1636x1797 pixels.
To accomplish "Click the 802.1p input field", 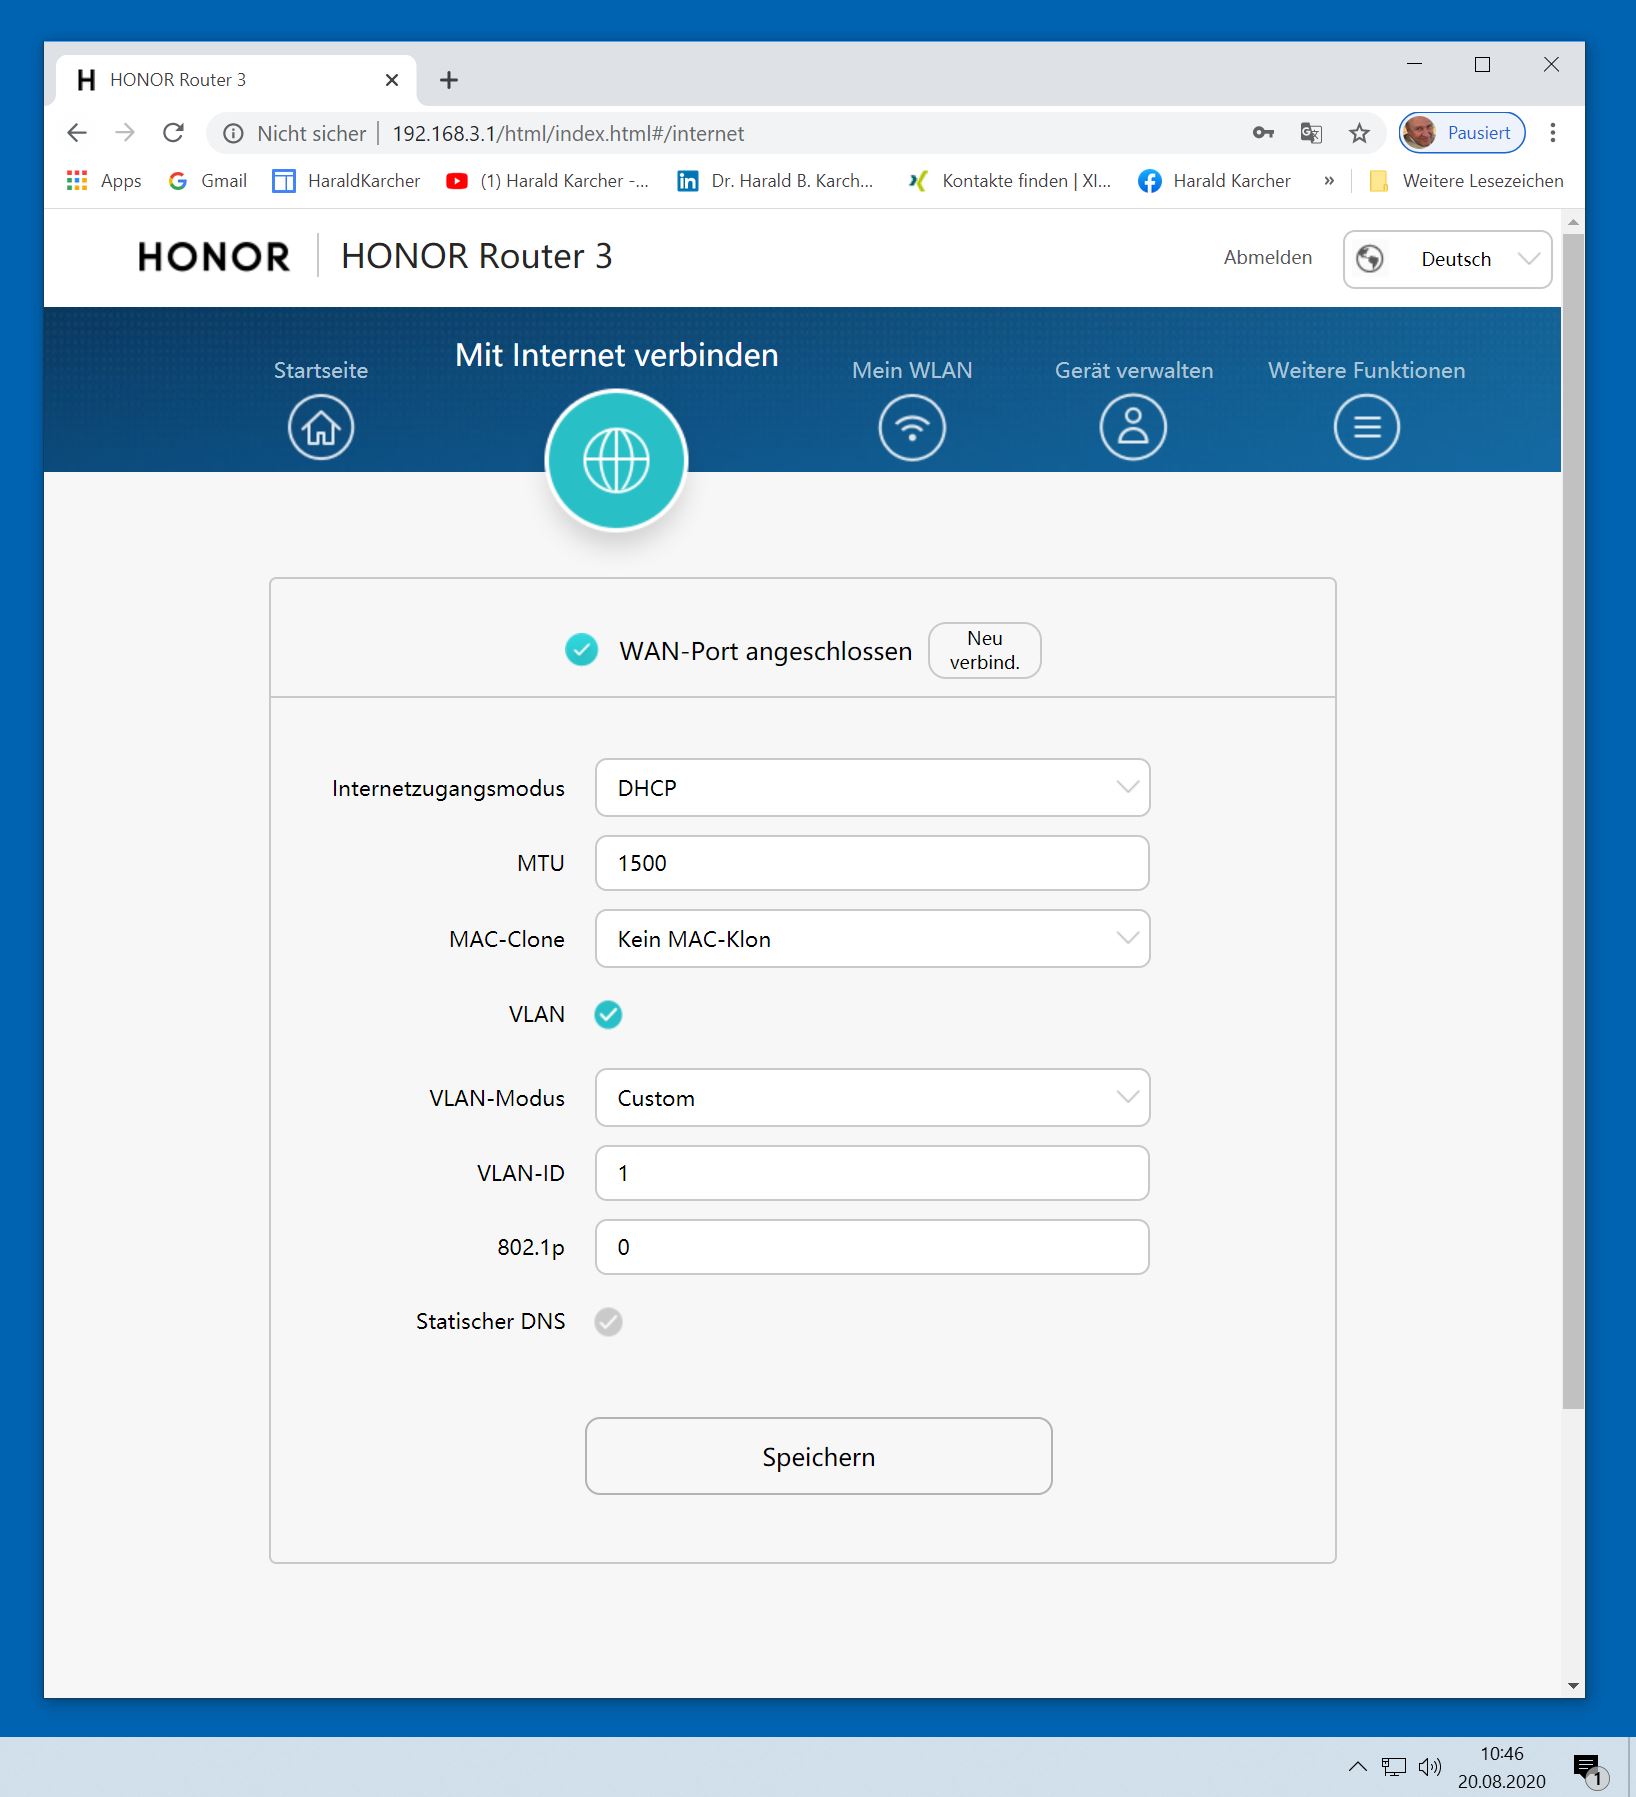I will pos(872,1247).
